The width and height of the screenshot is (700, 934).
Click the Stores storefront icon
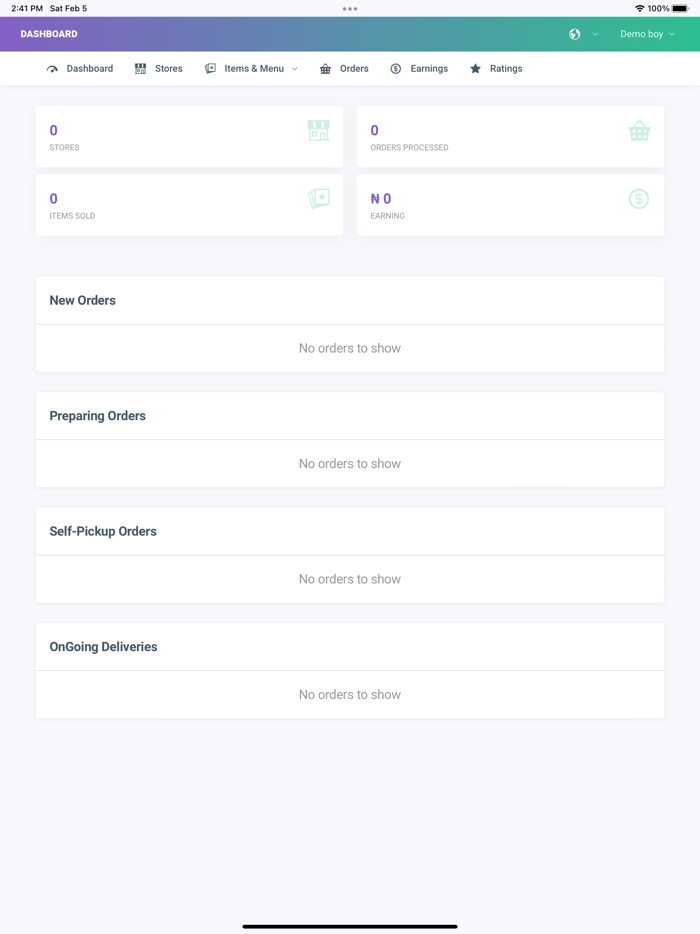pyautogui.click(x=139, y=68)
